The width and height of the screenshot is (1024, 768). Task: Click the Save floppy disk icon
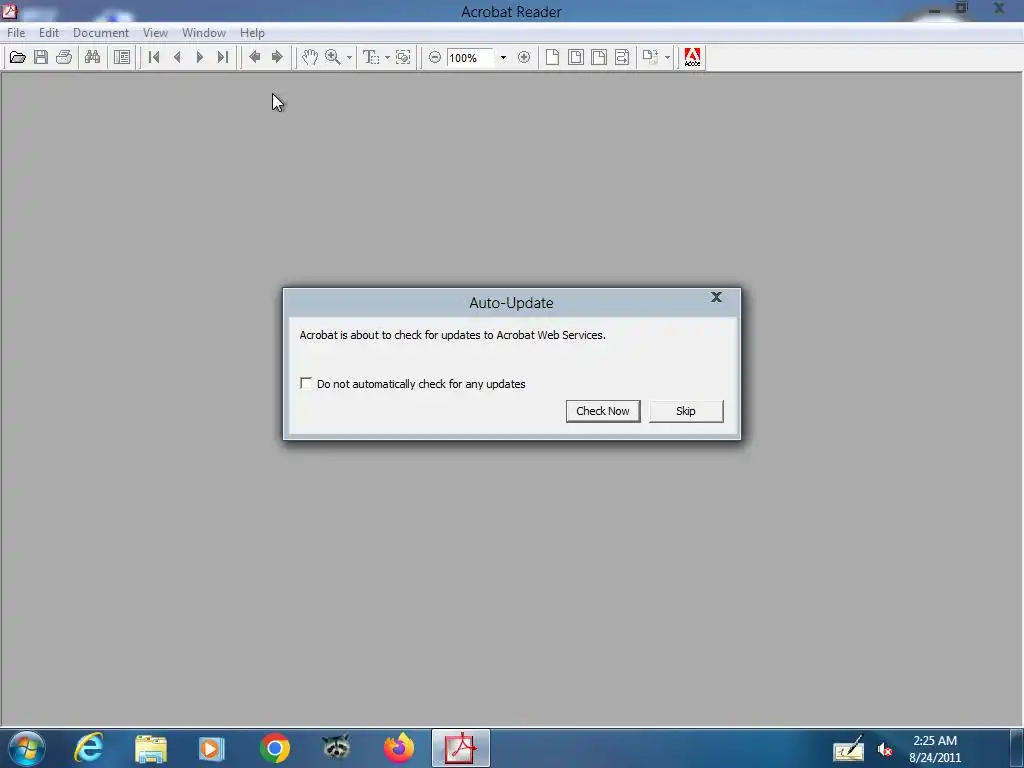point(41,57)
